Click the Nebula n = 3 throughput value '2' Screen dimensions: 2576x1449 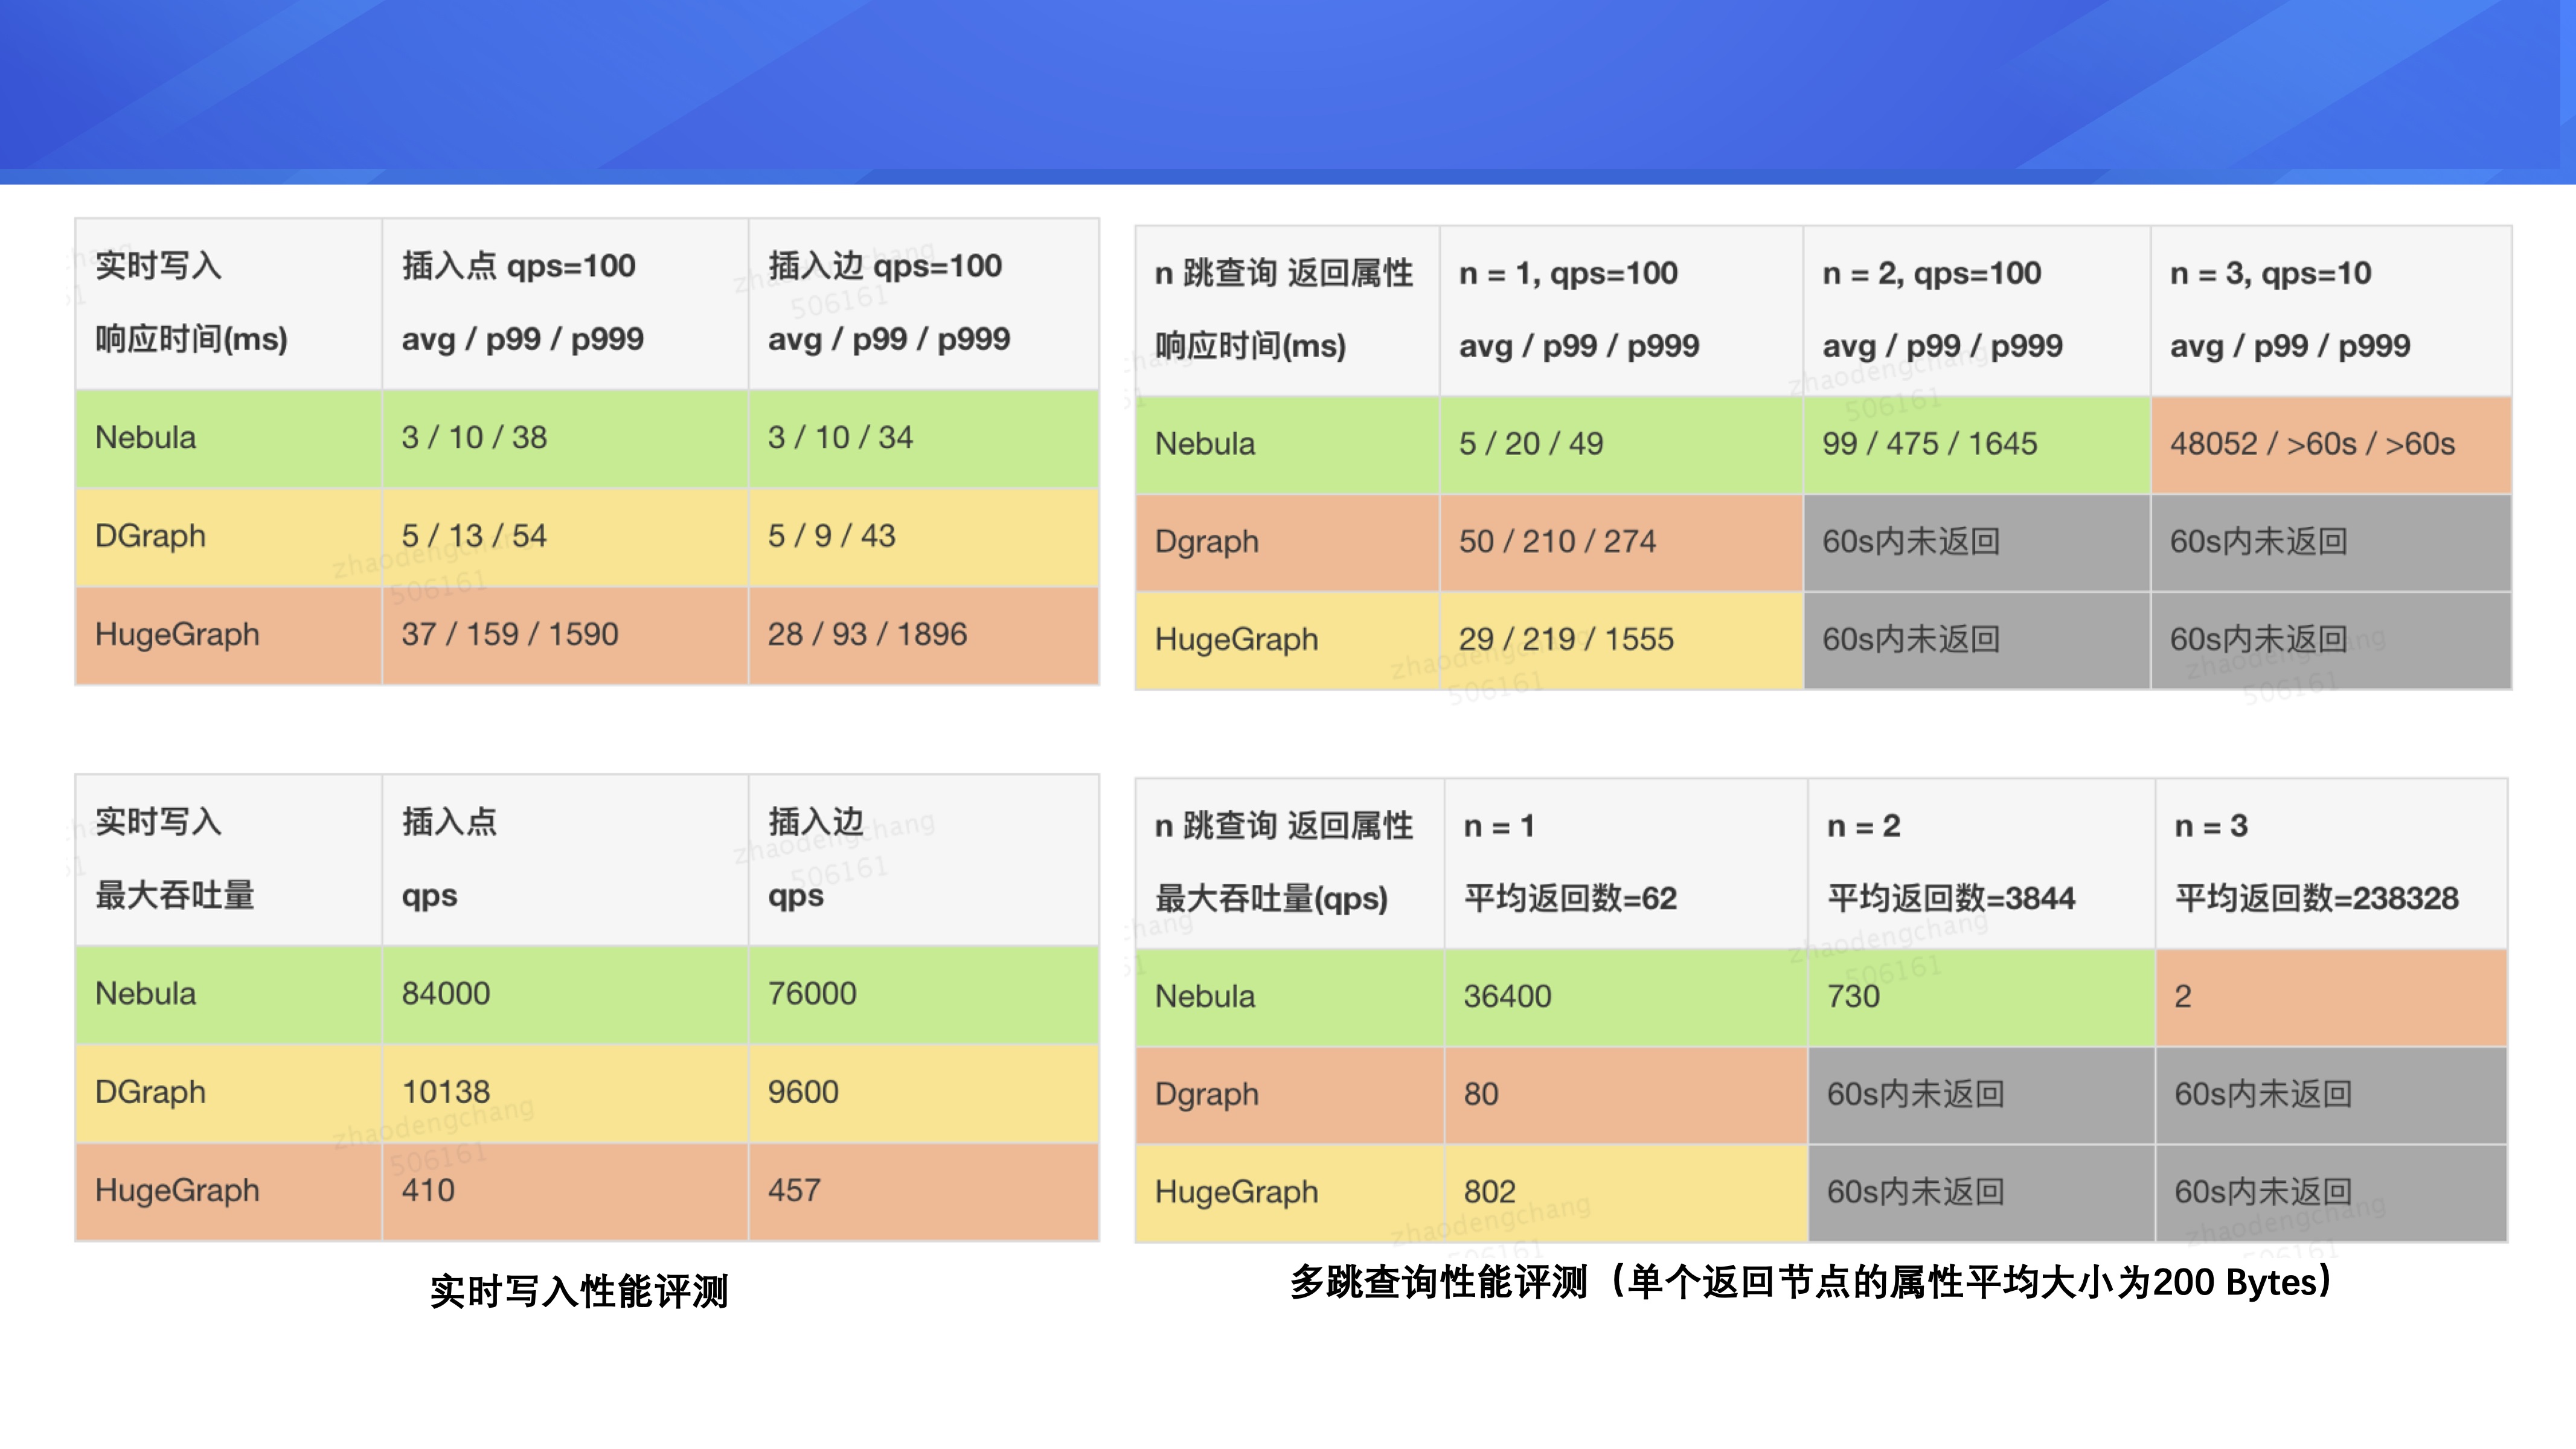point(2183,996)
